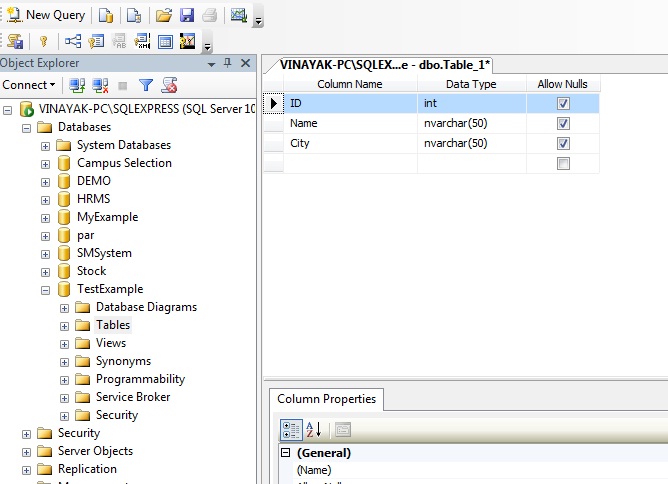Click the Open File folder icon
The height and width of the screenshot is (484, 668).
[x=165, y=15]
